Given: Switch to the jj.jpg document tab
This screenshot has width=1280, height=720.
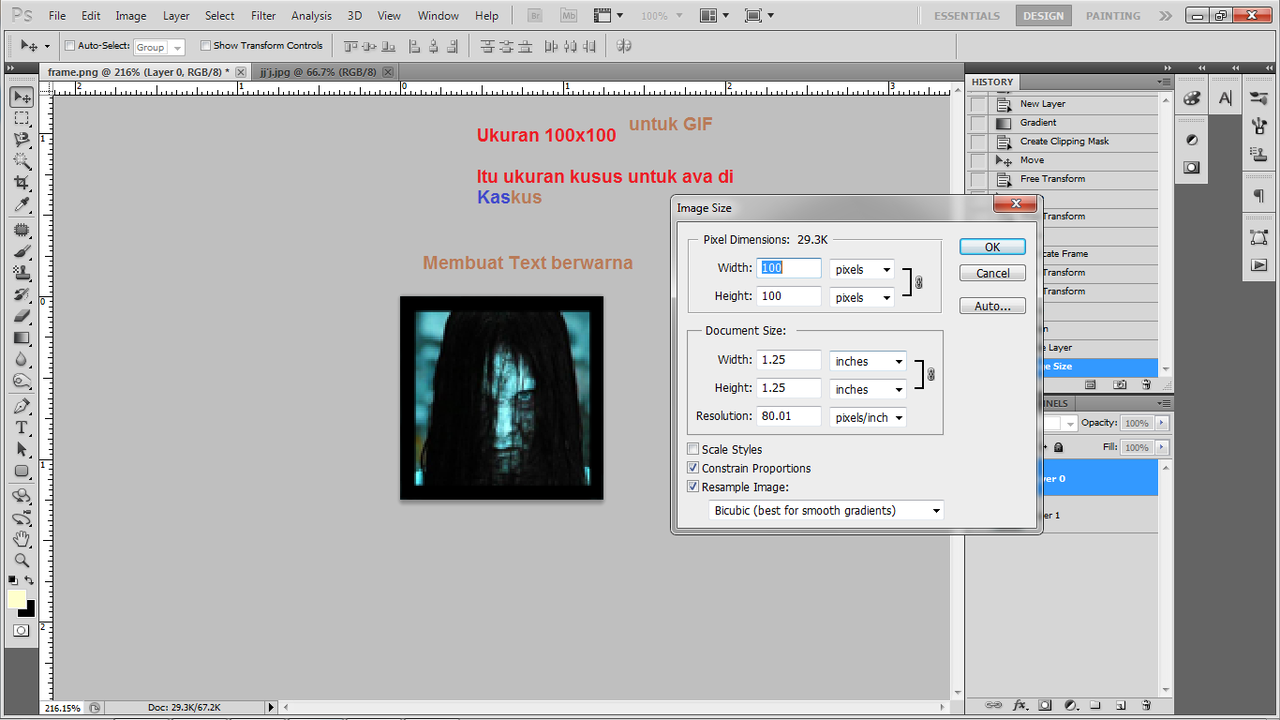Looking at the screenshot, I should click(320, 71).
